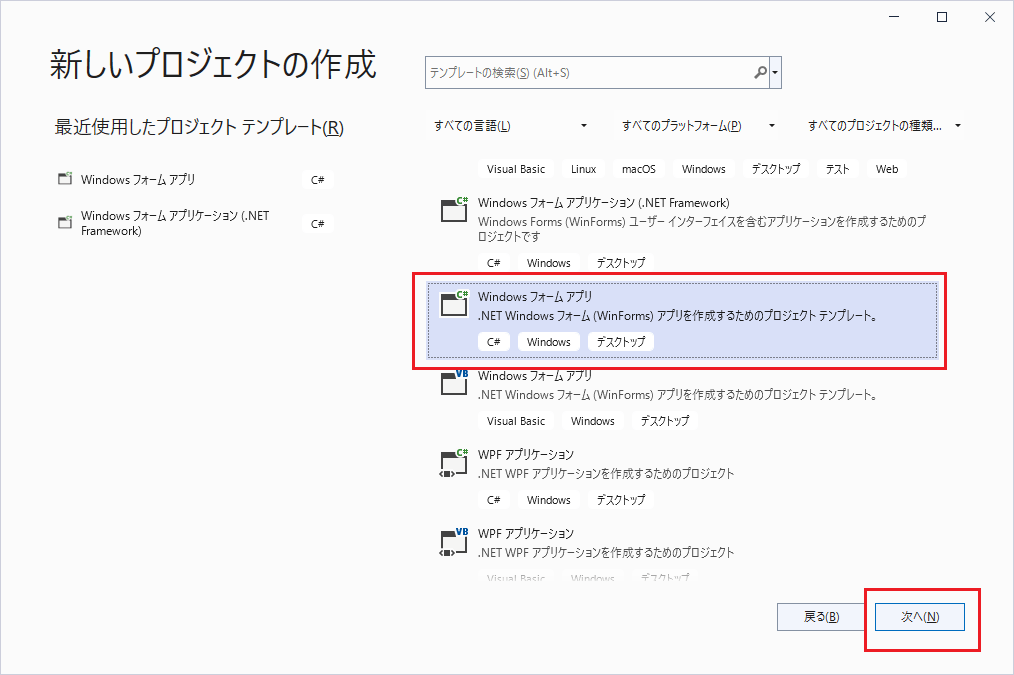
Task: Open the すべてのプラットフォーム platform filter dropdown
Action: click(x=698, y=125)
